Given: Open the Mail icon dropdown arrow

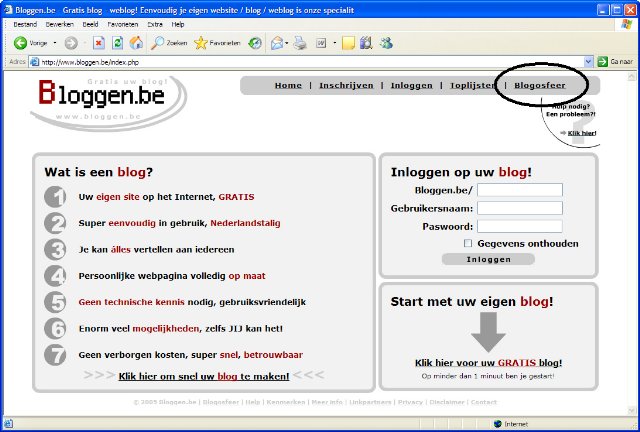Looking at the screenshot, I should pos(286,43).
